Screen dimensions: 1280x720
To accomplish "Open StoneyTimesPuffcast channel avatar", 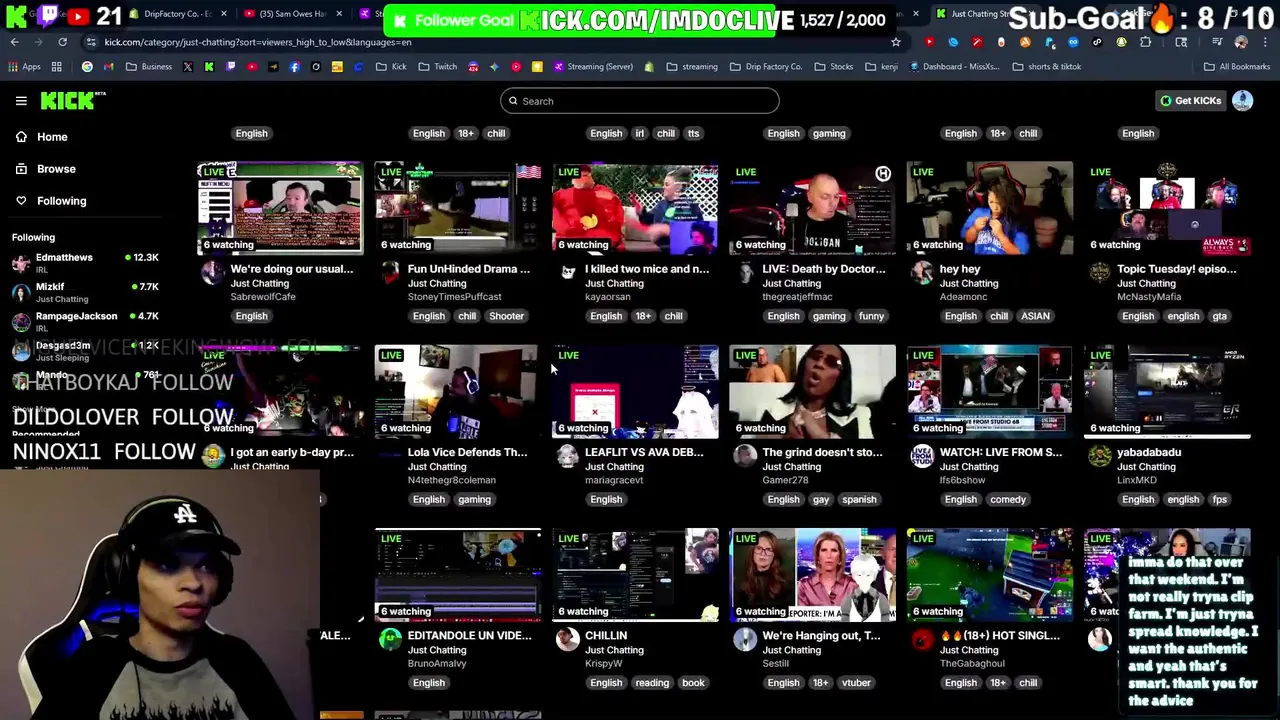I will [x=390, y=273].
